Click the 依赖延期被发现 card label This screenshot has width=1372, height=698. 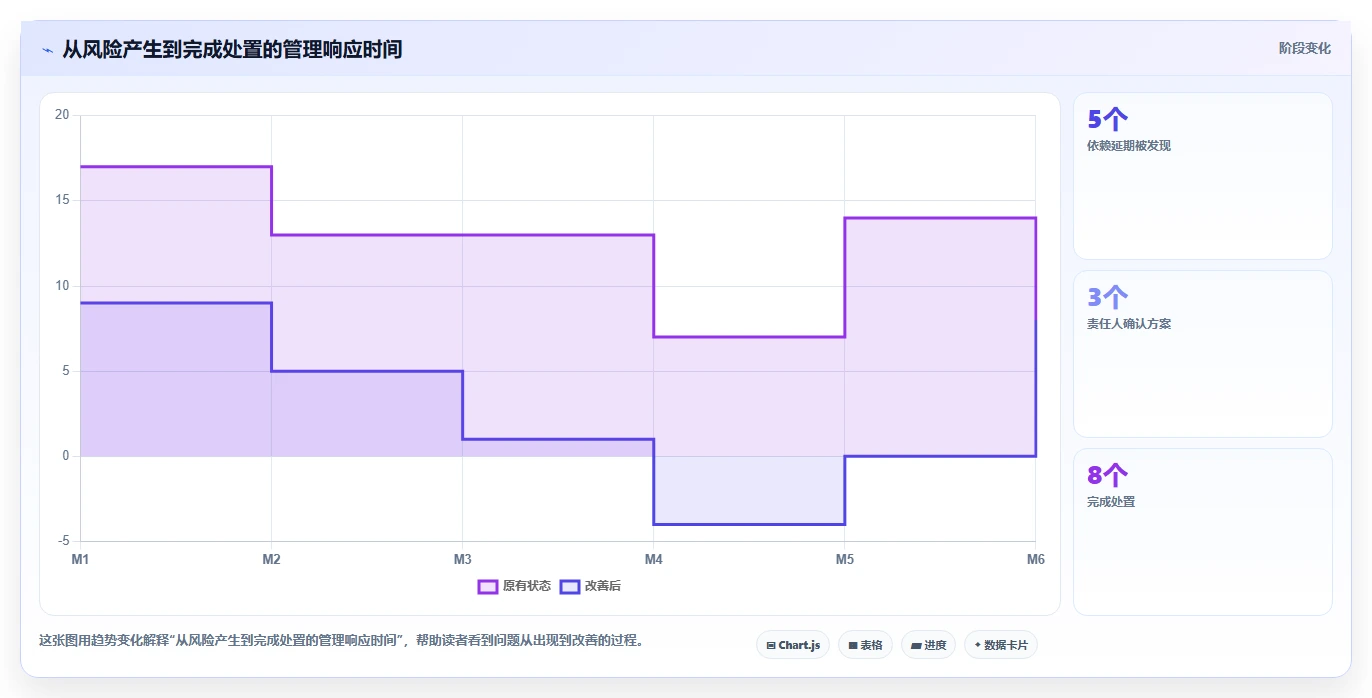tap(1129, 146)
